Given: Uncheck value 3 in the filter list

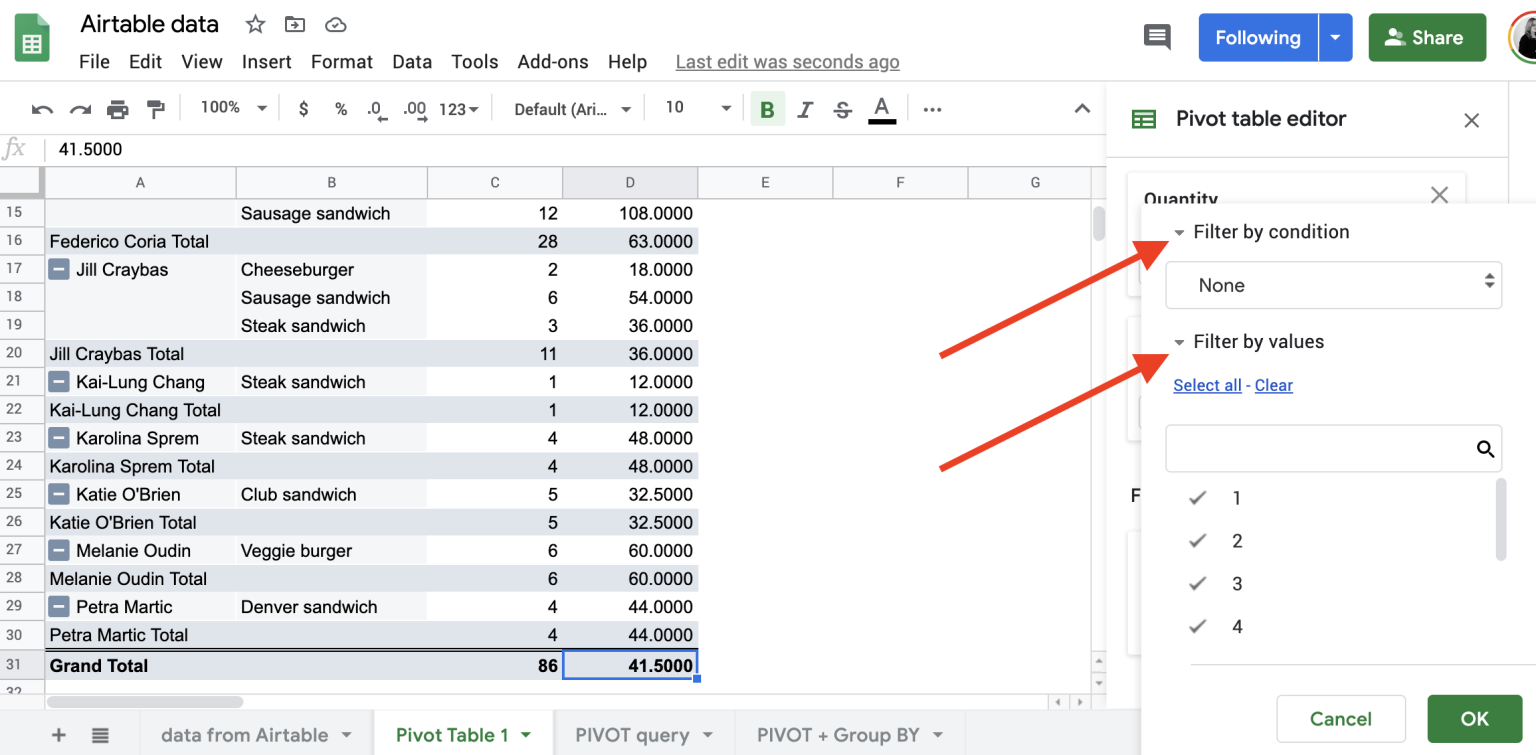Looking at the screenshot, I should [x=1197, y=583].
